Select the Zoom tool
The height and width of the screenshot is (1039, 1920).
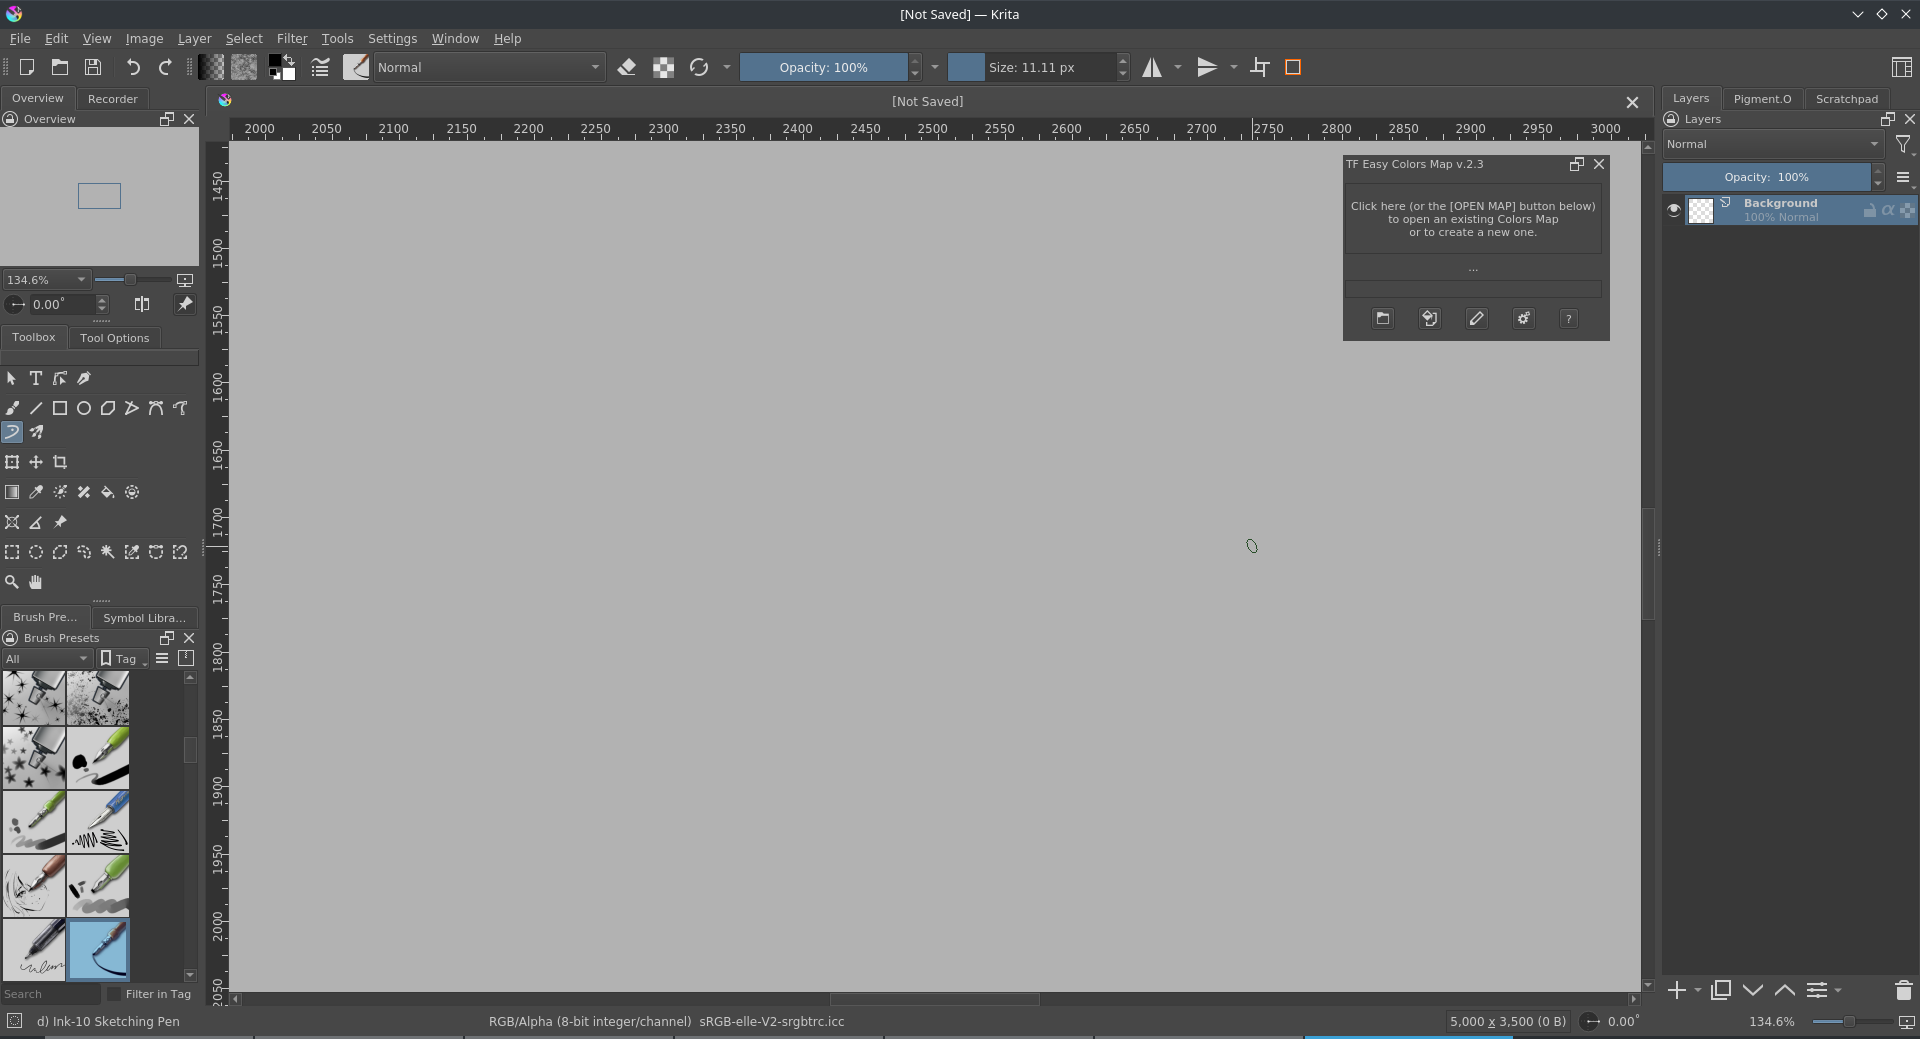(x=12, y=582)
